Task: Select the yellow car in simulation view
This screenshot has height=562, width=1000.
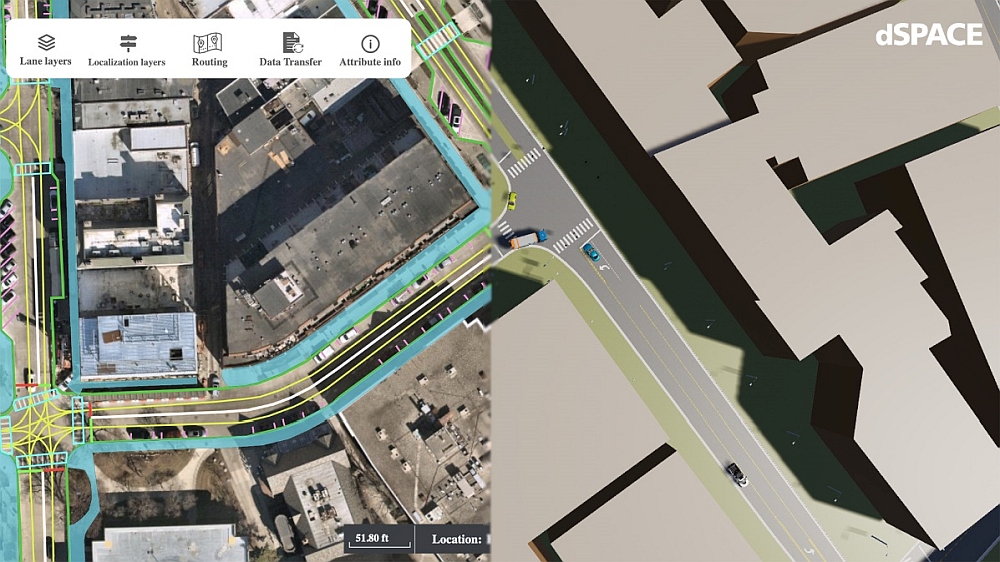Action: coord(511,201)
